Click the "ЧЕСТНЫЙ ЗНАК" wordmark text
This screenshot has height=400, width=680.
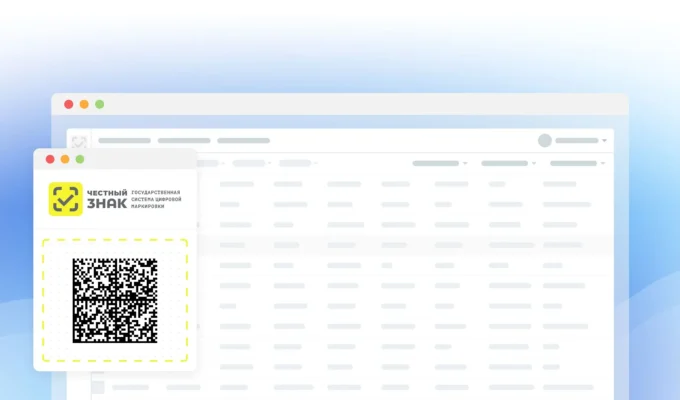pyautogui.click(x=107, y=199)
